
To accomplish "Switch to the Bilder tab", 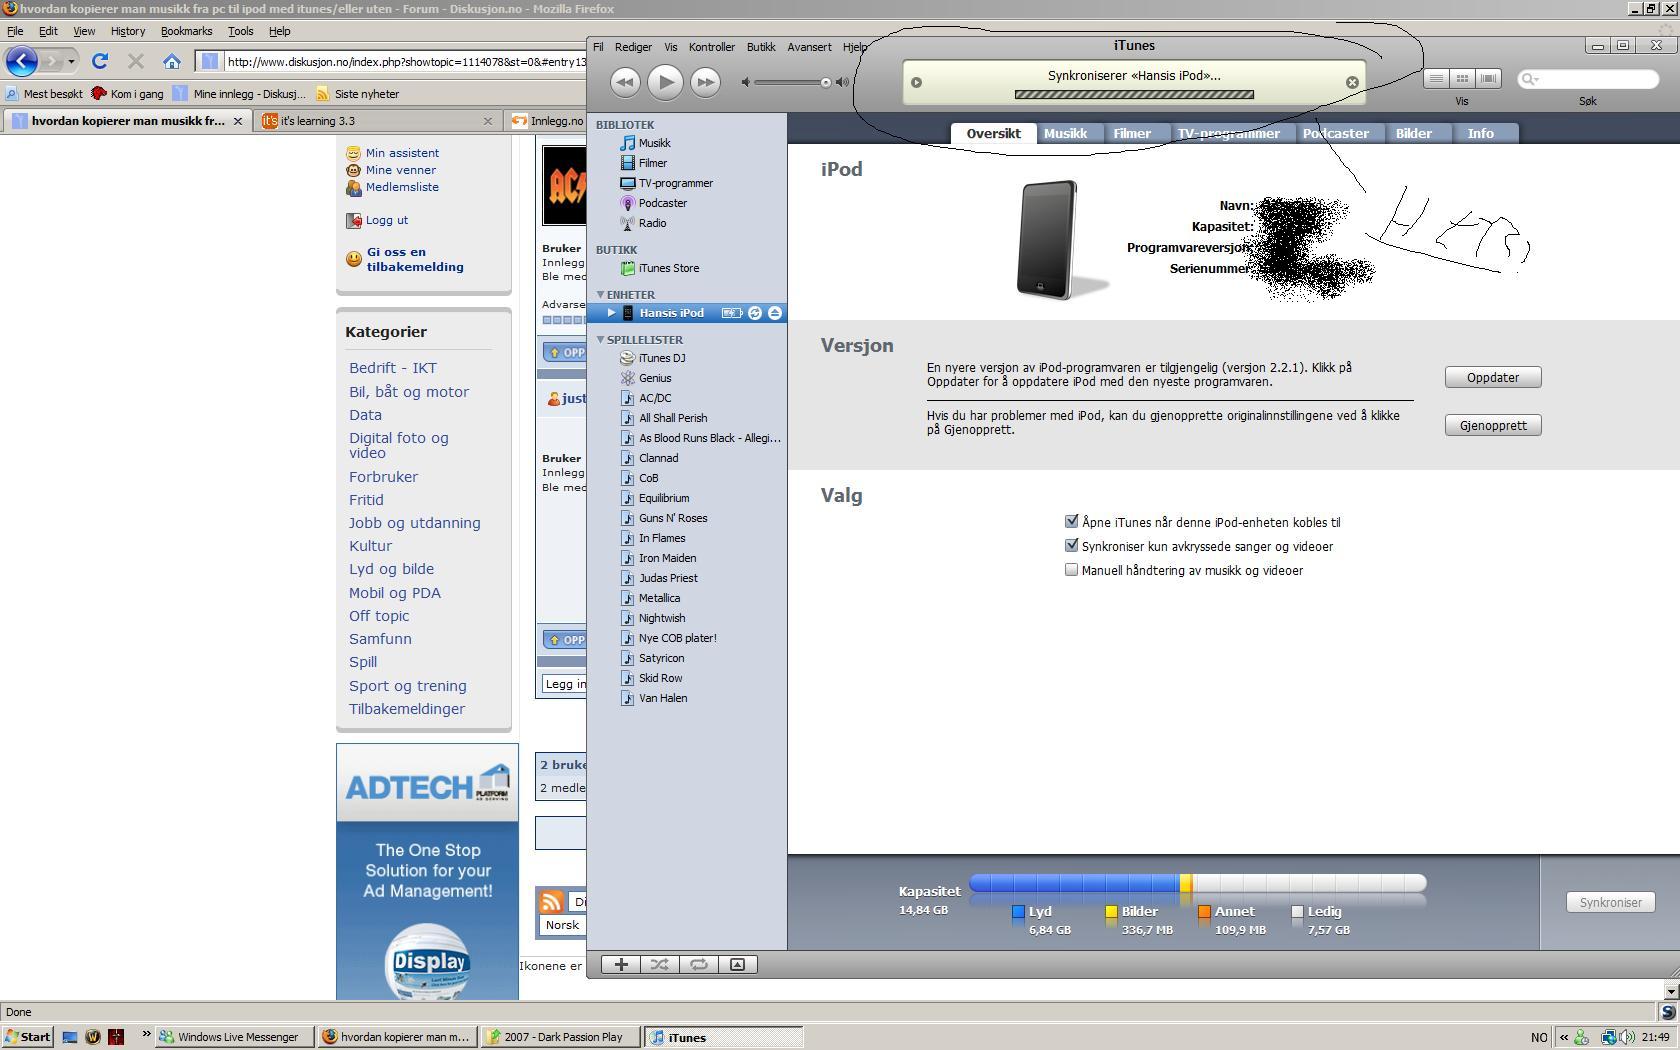I will click(1413, 133).
